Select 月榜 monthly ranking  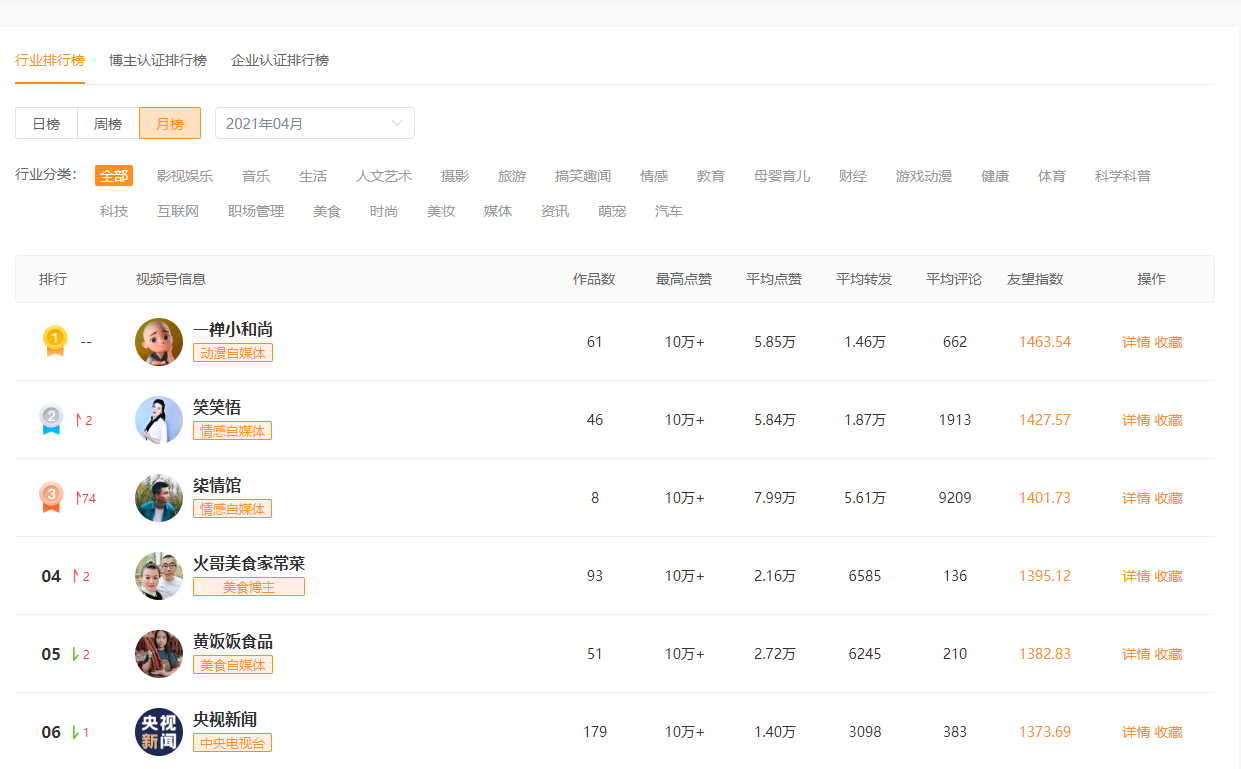tap(170, 123)
